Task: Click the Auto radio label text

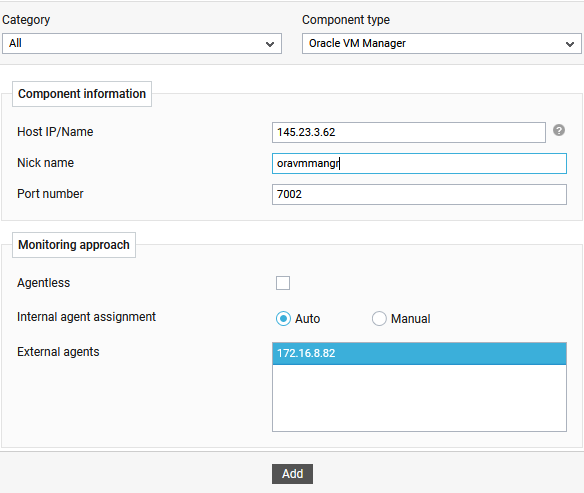Action: click(307, 319)
